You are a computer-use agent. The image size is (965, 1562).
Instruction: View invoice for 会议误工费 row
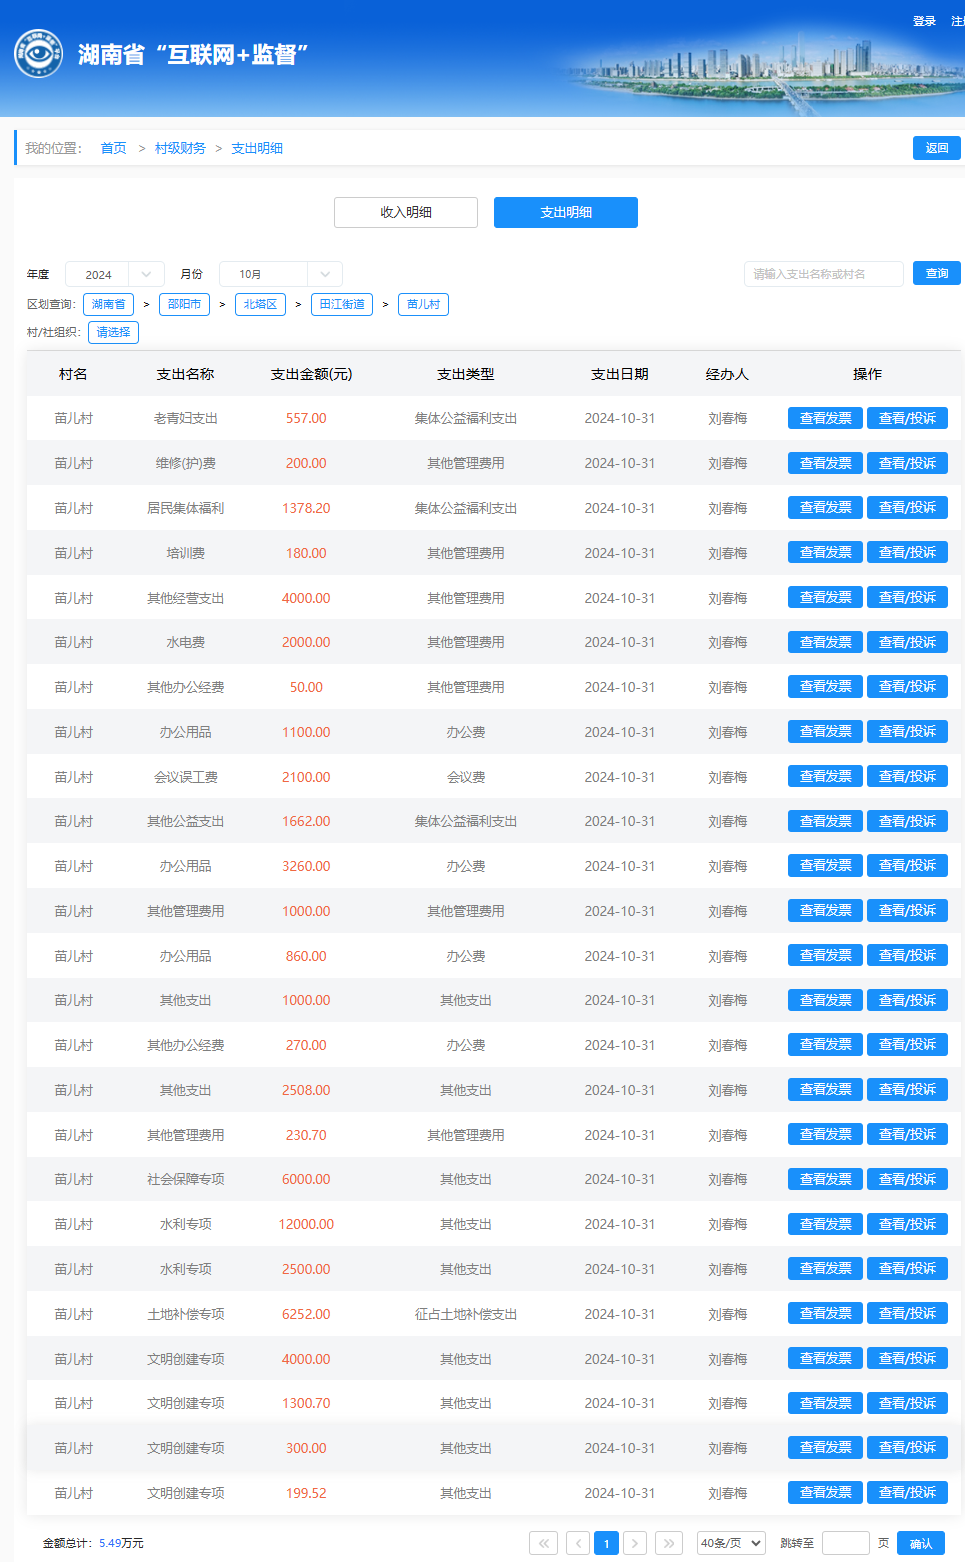tap(826, 776)
